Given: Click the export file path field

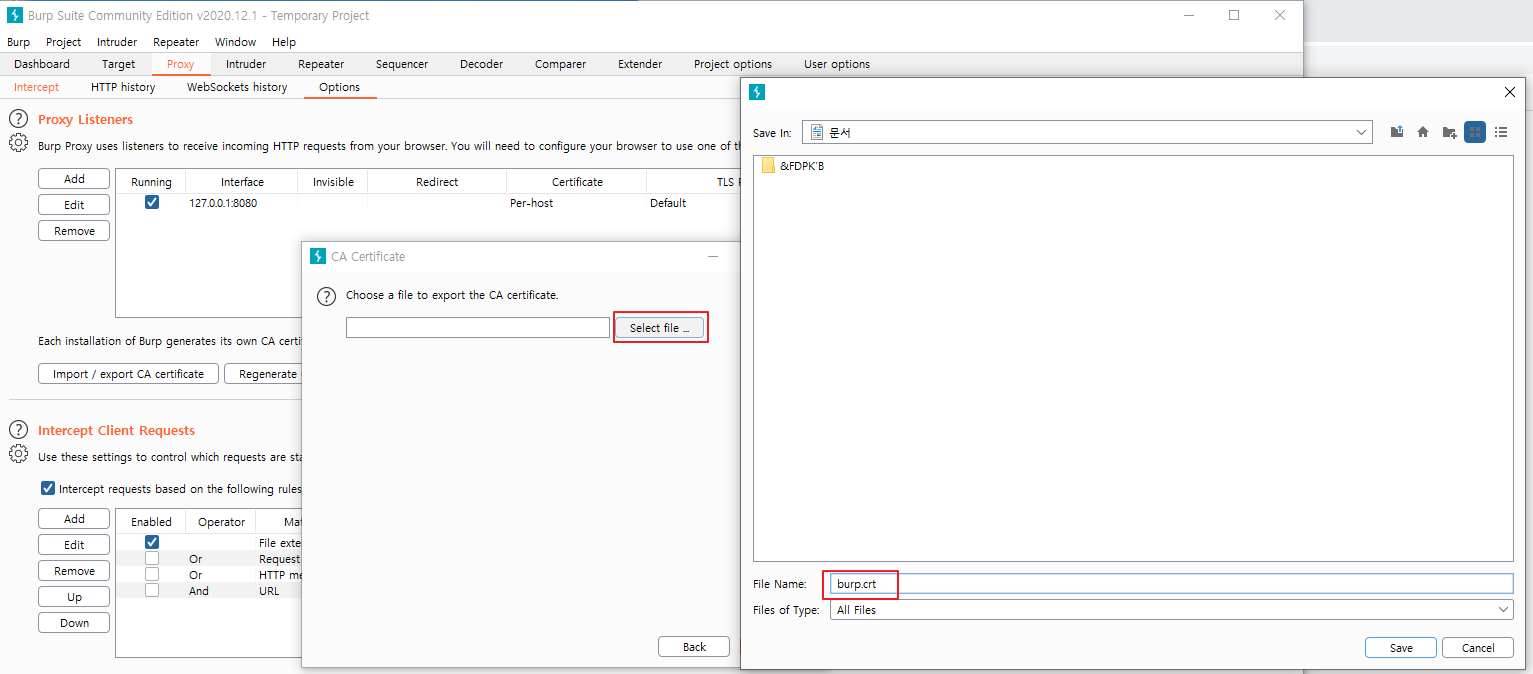Looking at the screenshot, I should tap(478, 327).
